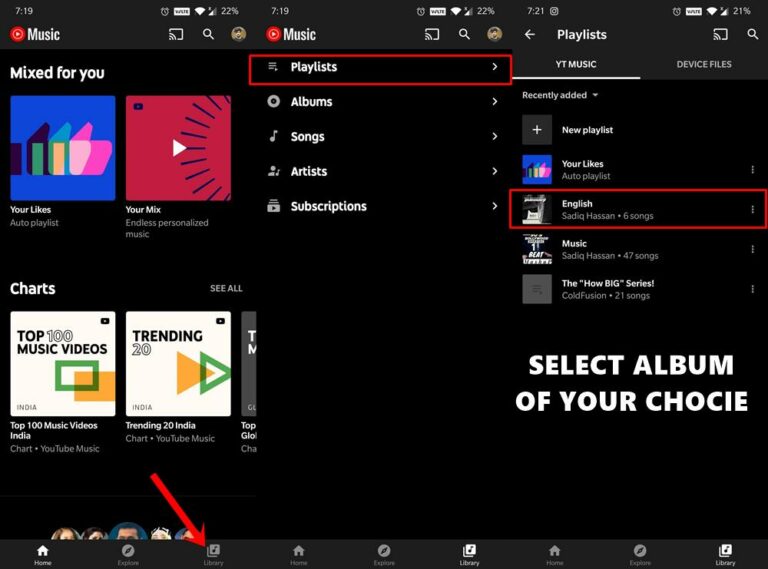The height and width of the screenshot is (569, 768).
Task: Tap alarm icon in first screen status bar
Action: pos(165,11)
